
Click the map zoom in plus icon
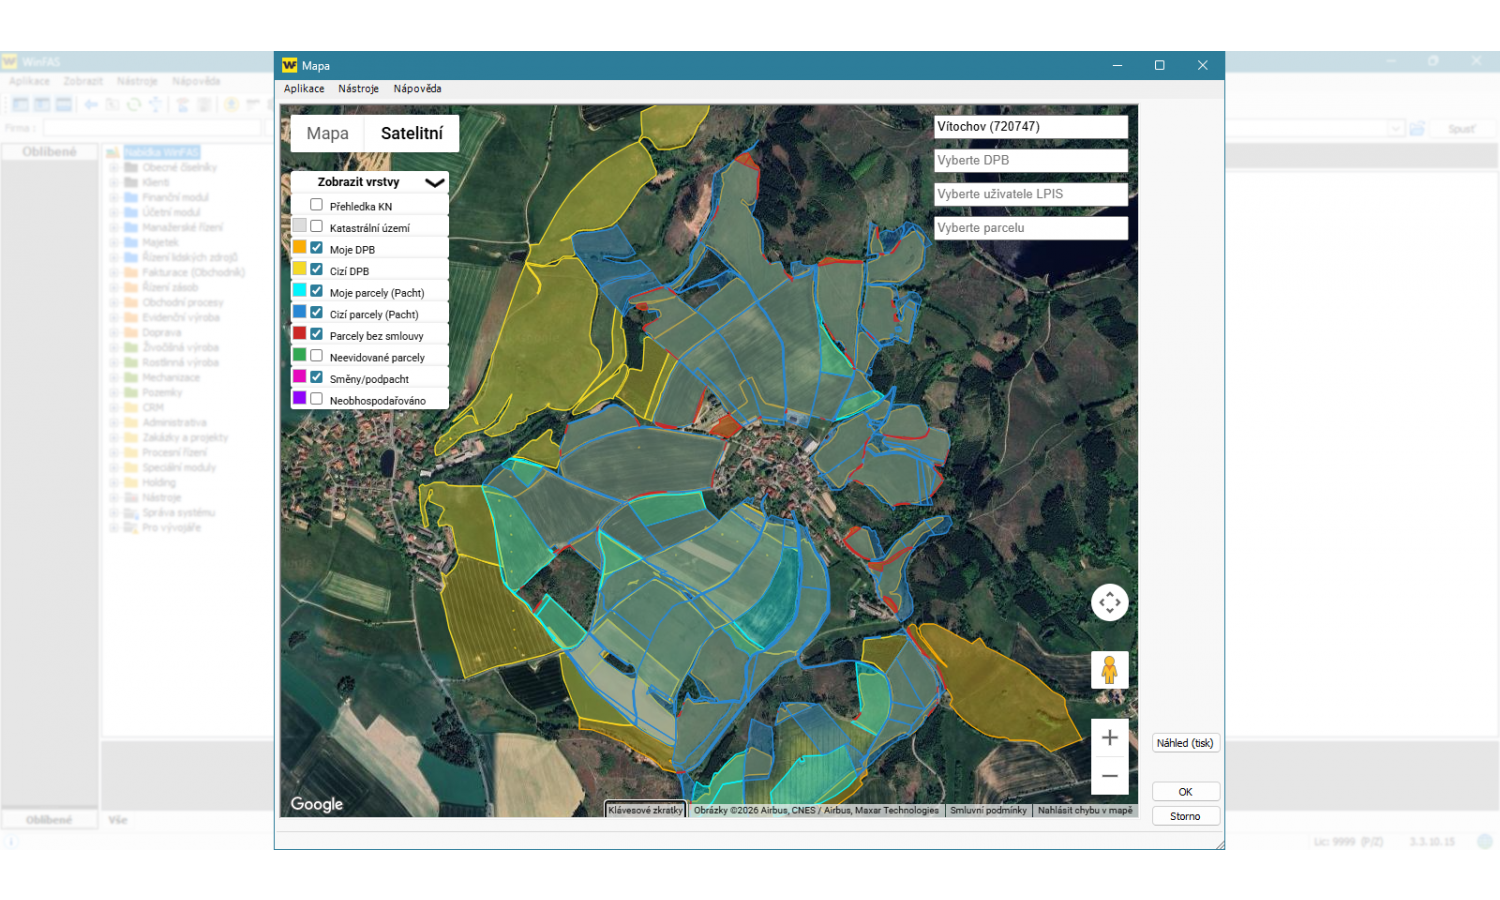click(1109, 738)
